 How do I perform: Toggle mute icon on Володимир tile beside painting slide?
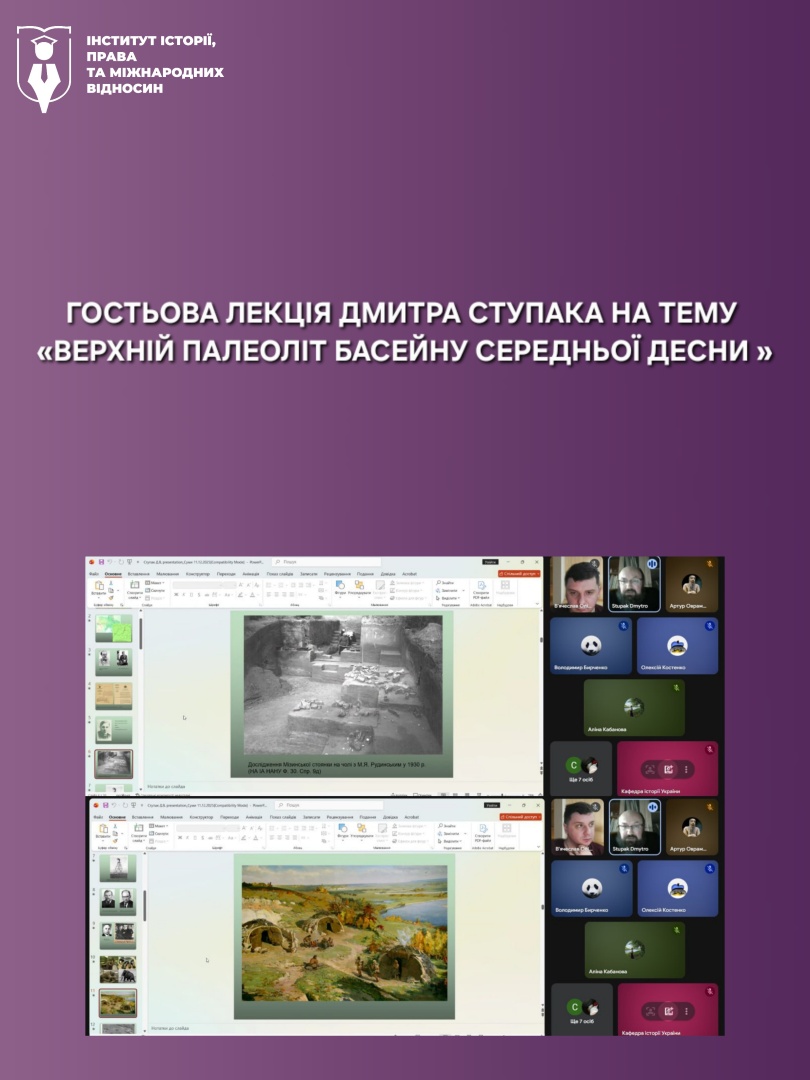pos(622,868)
